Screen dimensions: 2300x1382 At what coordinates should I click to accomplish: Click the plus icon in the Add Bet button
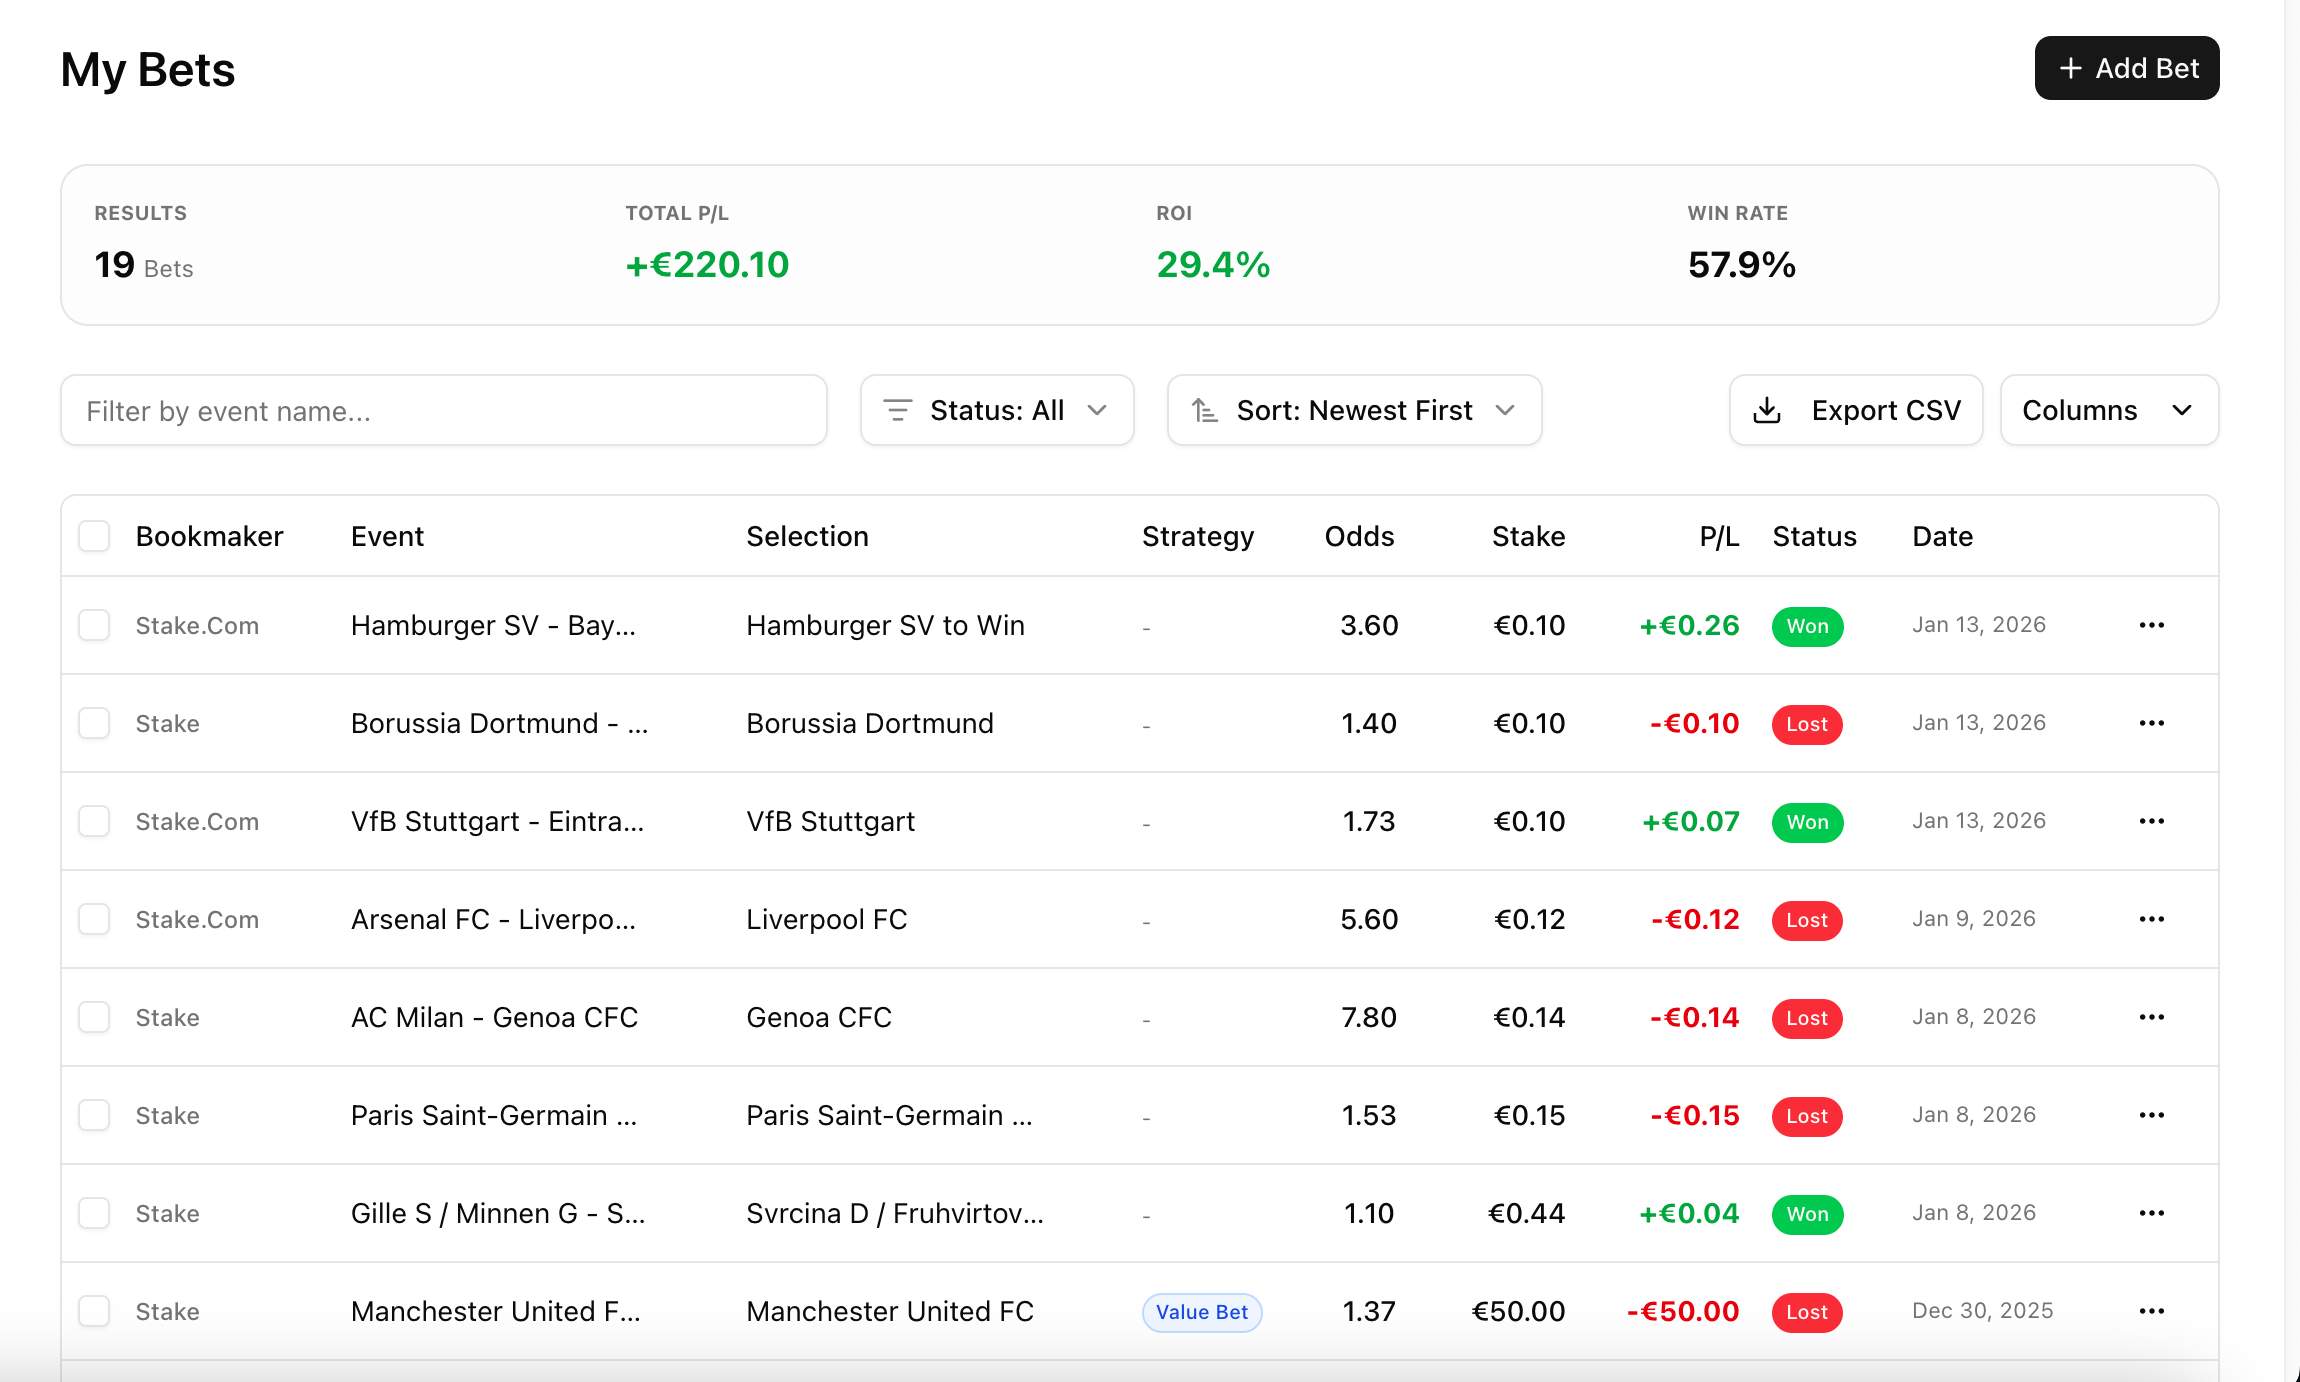pos(2071,68)
